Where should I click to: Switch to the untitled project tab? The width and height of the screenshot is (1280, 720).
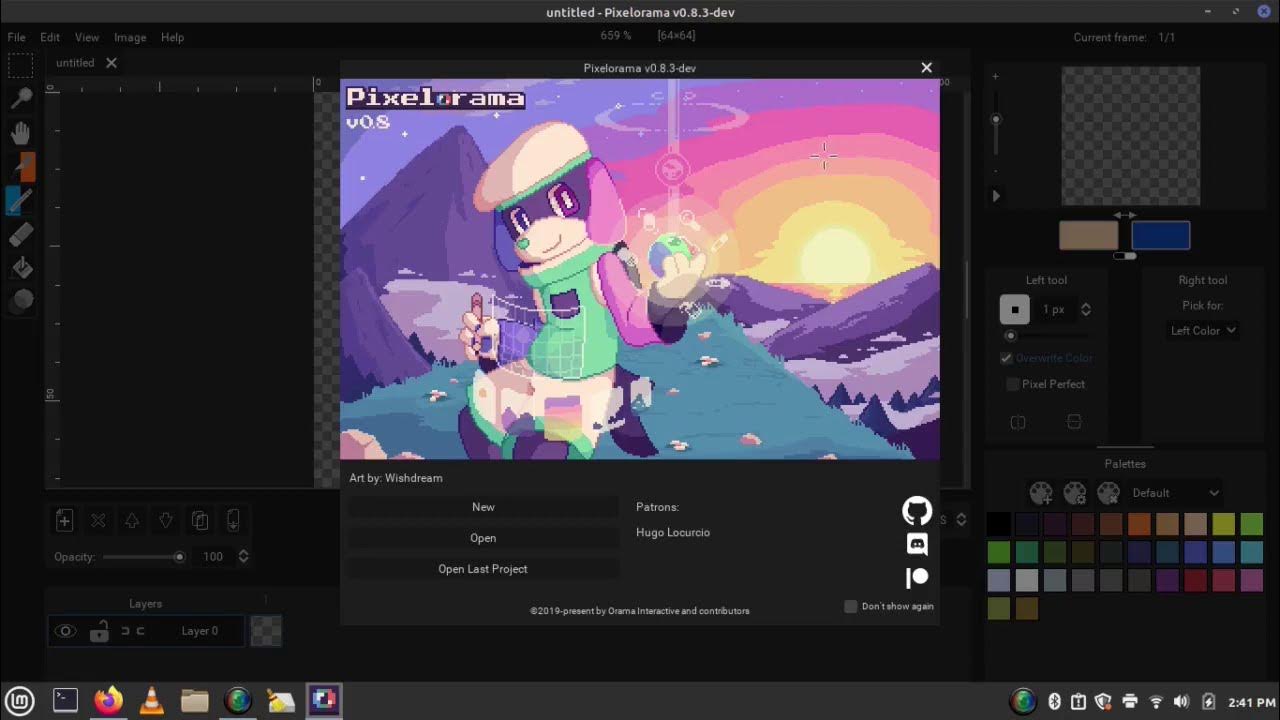click(x=75, y=63)
